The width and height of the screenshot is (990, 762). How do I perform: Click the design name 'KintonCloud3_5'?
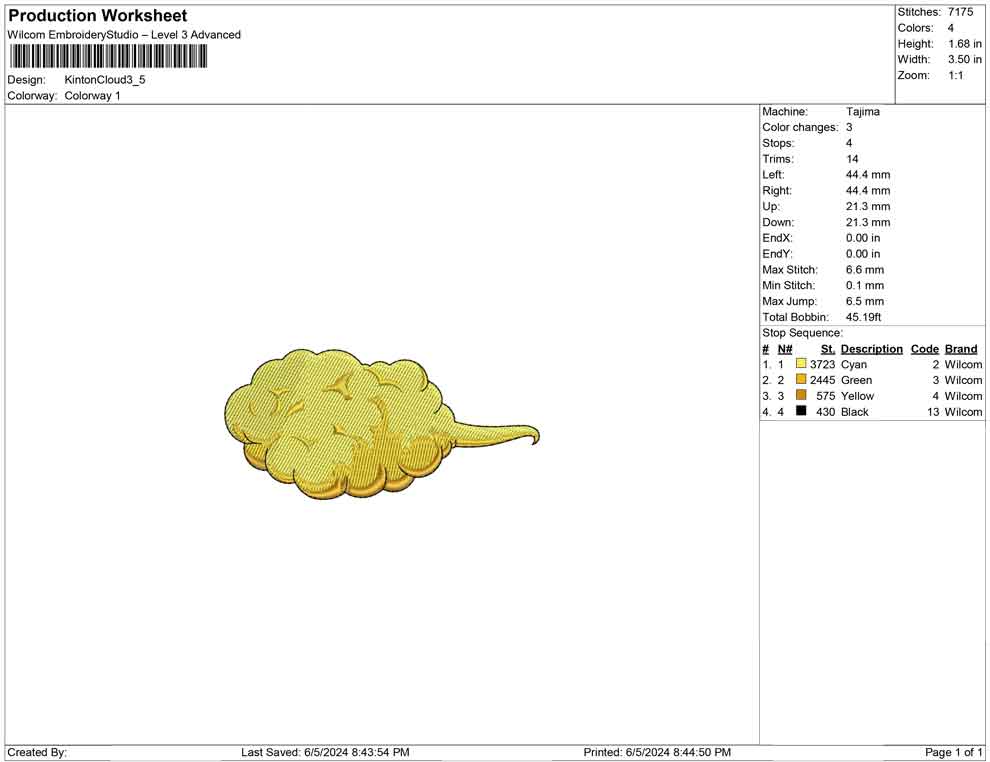point(105,80)
